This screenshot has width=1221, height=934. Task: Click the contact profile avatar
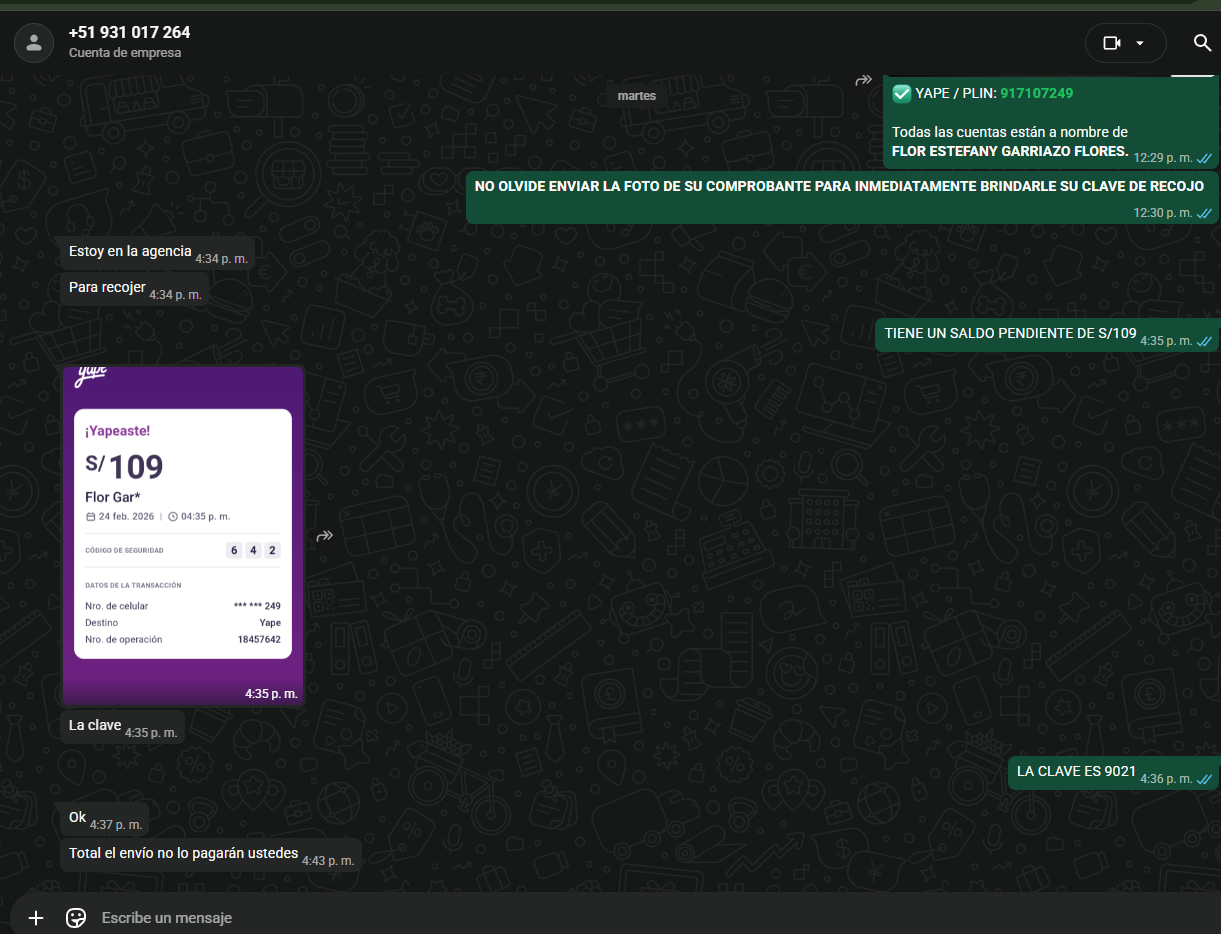pyautogui.click(x=34, y=43)
